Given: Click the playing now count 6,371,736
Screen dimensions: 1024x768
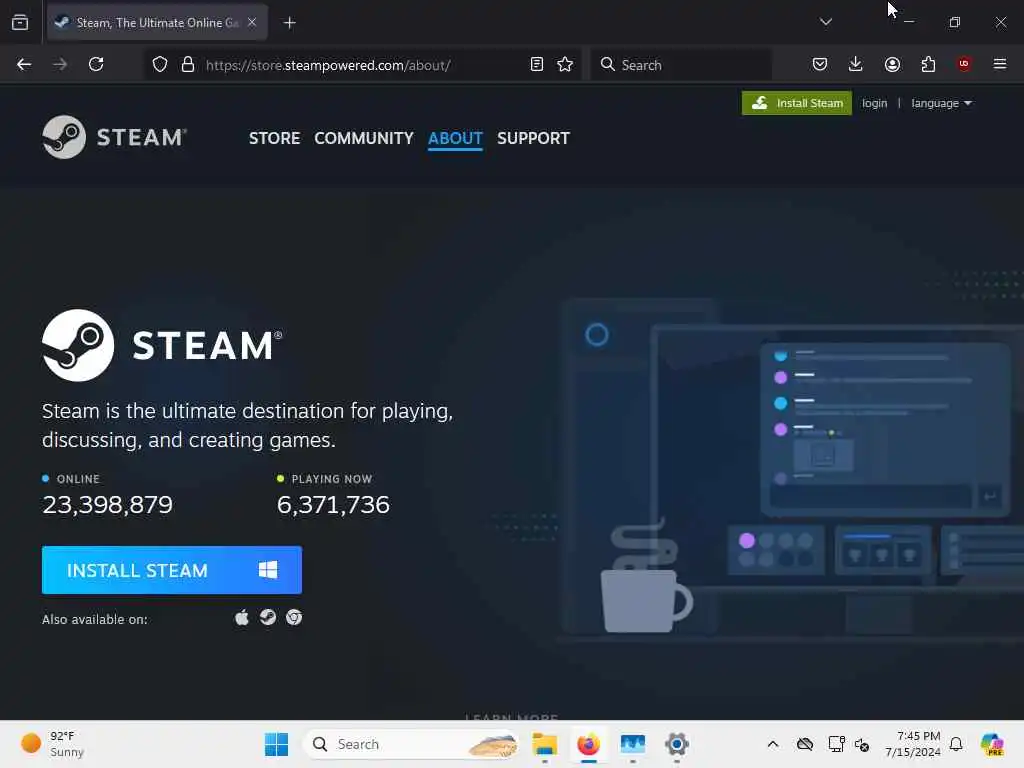Looking at the screenshot, I should click(333, 505).
